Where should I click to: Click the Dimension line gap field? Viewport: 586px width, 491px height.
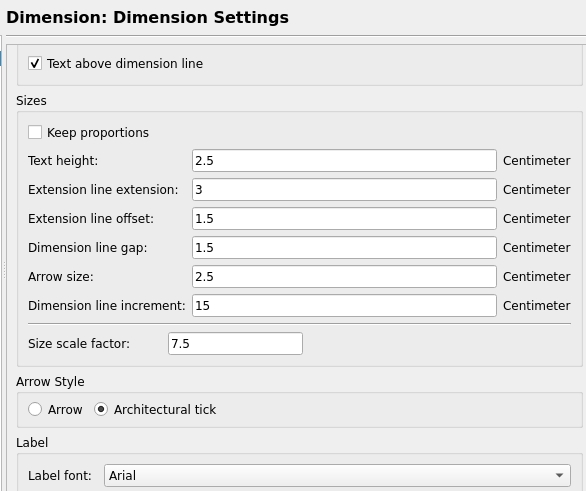(x=344, y=247)
